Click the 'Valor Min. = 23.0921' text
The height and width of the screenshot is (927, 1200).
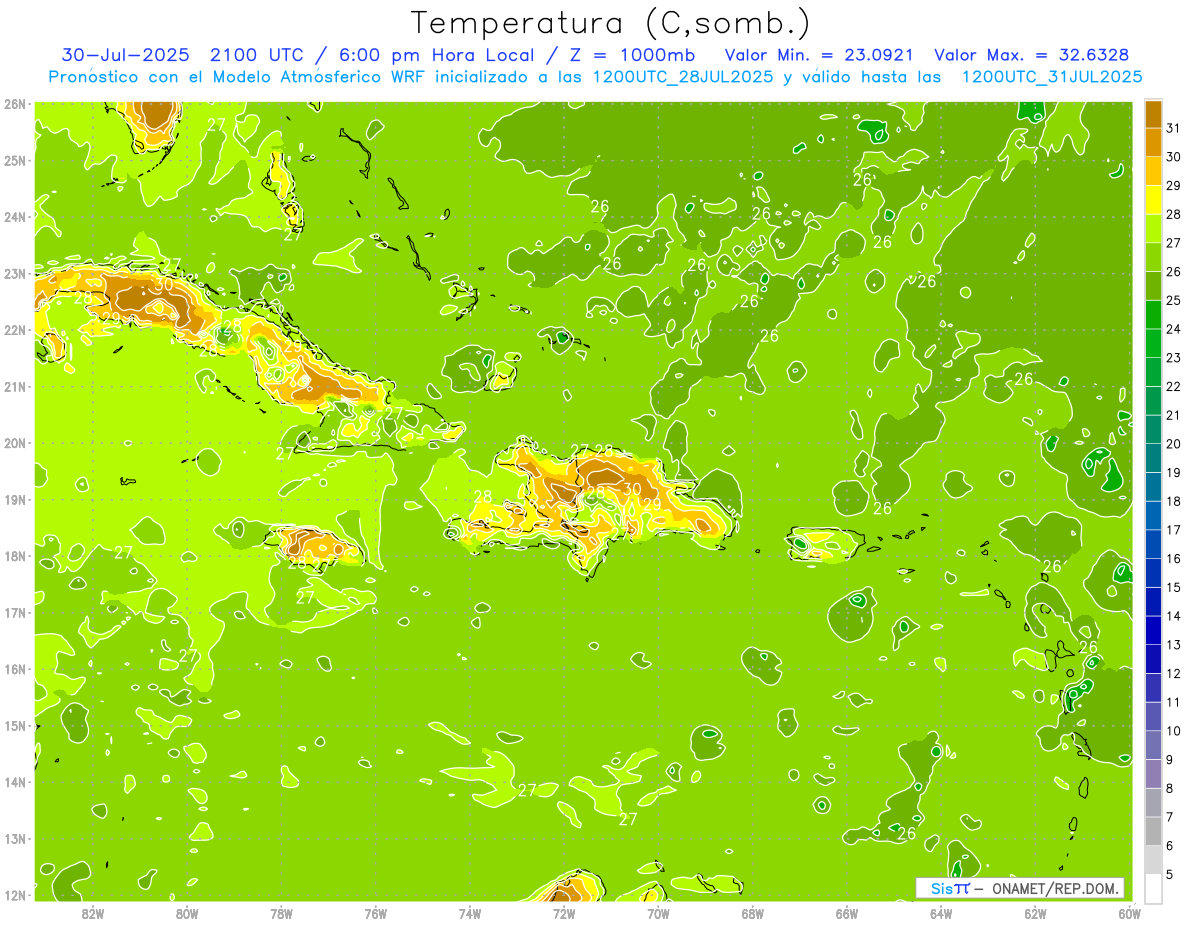(821, 55)
